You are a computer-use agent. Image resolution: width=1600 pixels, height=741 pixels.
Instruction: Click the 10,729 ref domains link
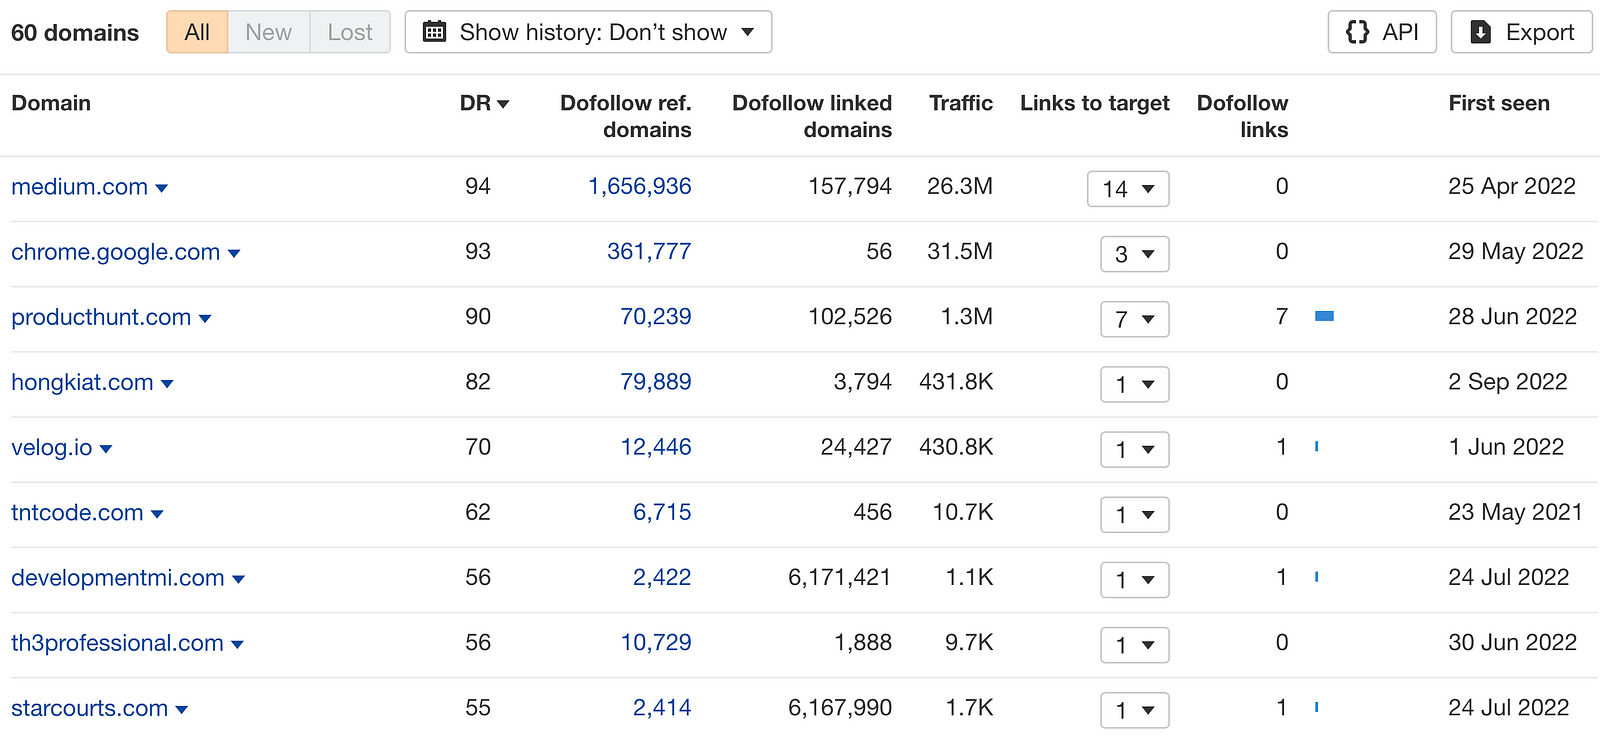[656, 641]
